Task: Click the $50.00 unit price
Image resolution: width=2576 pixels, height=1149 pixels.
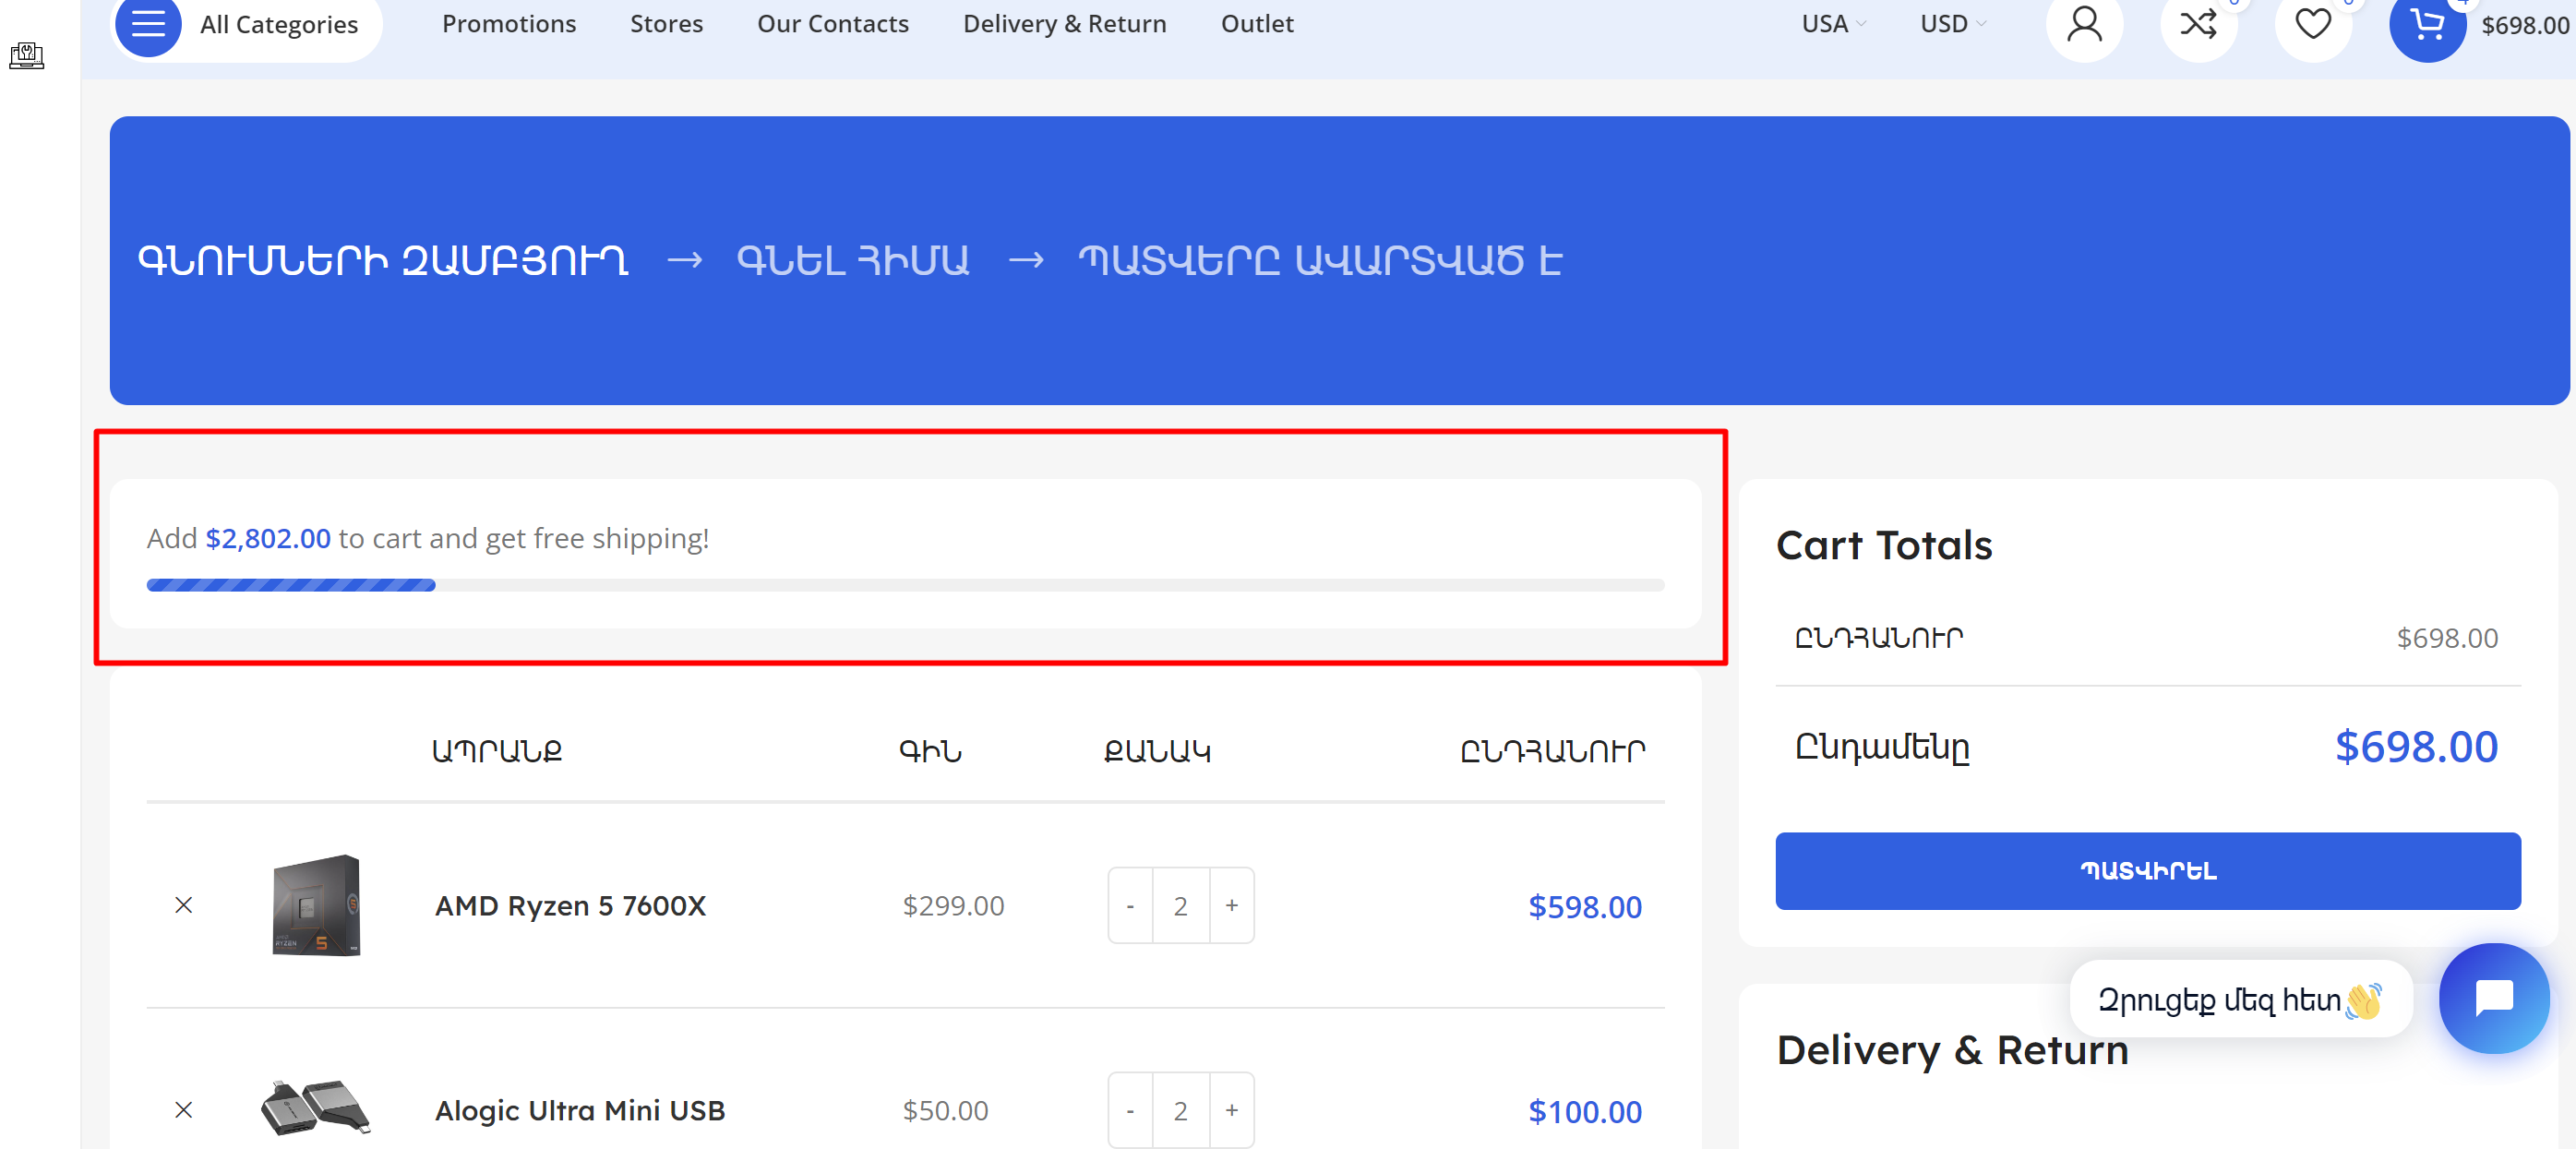Action: point(945,1111)
